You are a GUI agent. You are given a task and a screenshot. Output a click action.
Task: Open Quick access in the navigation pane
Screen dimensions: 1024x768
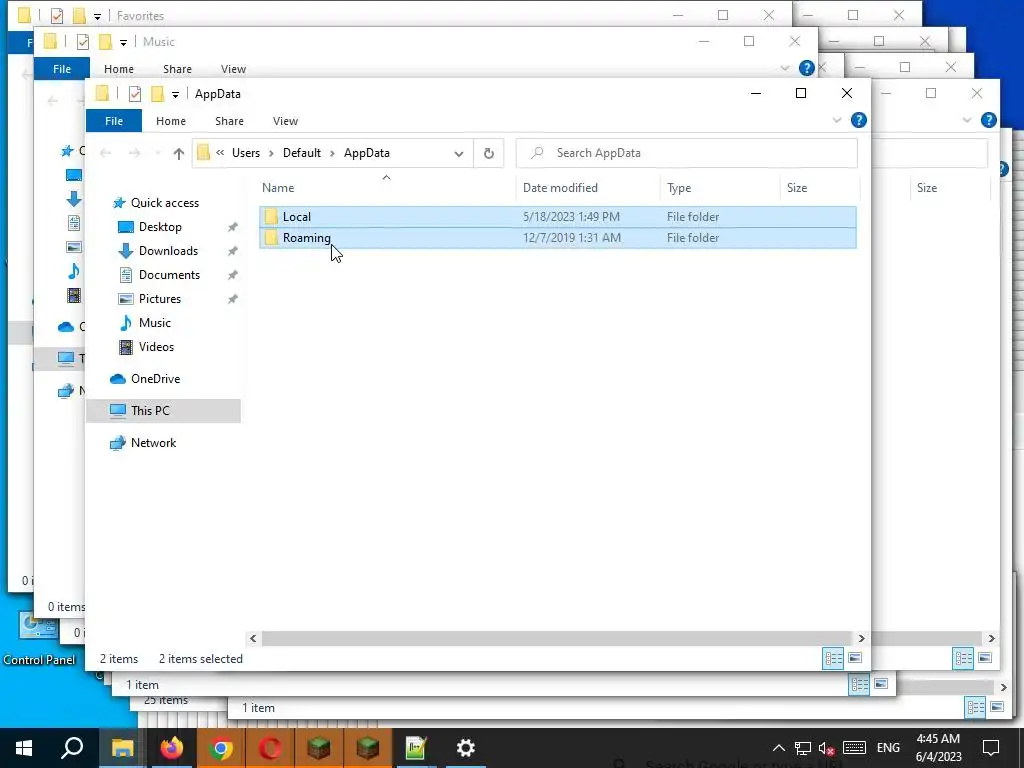click(x=165, y=203)
